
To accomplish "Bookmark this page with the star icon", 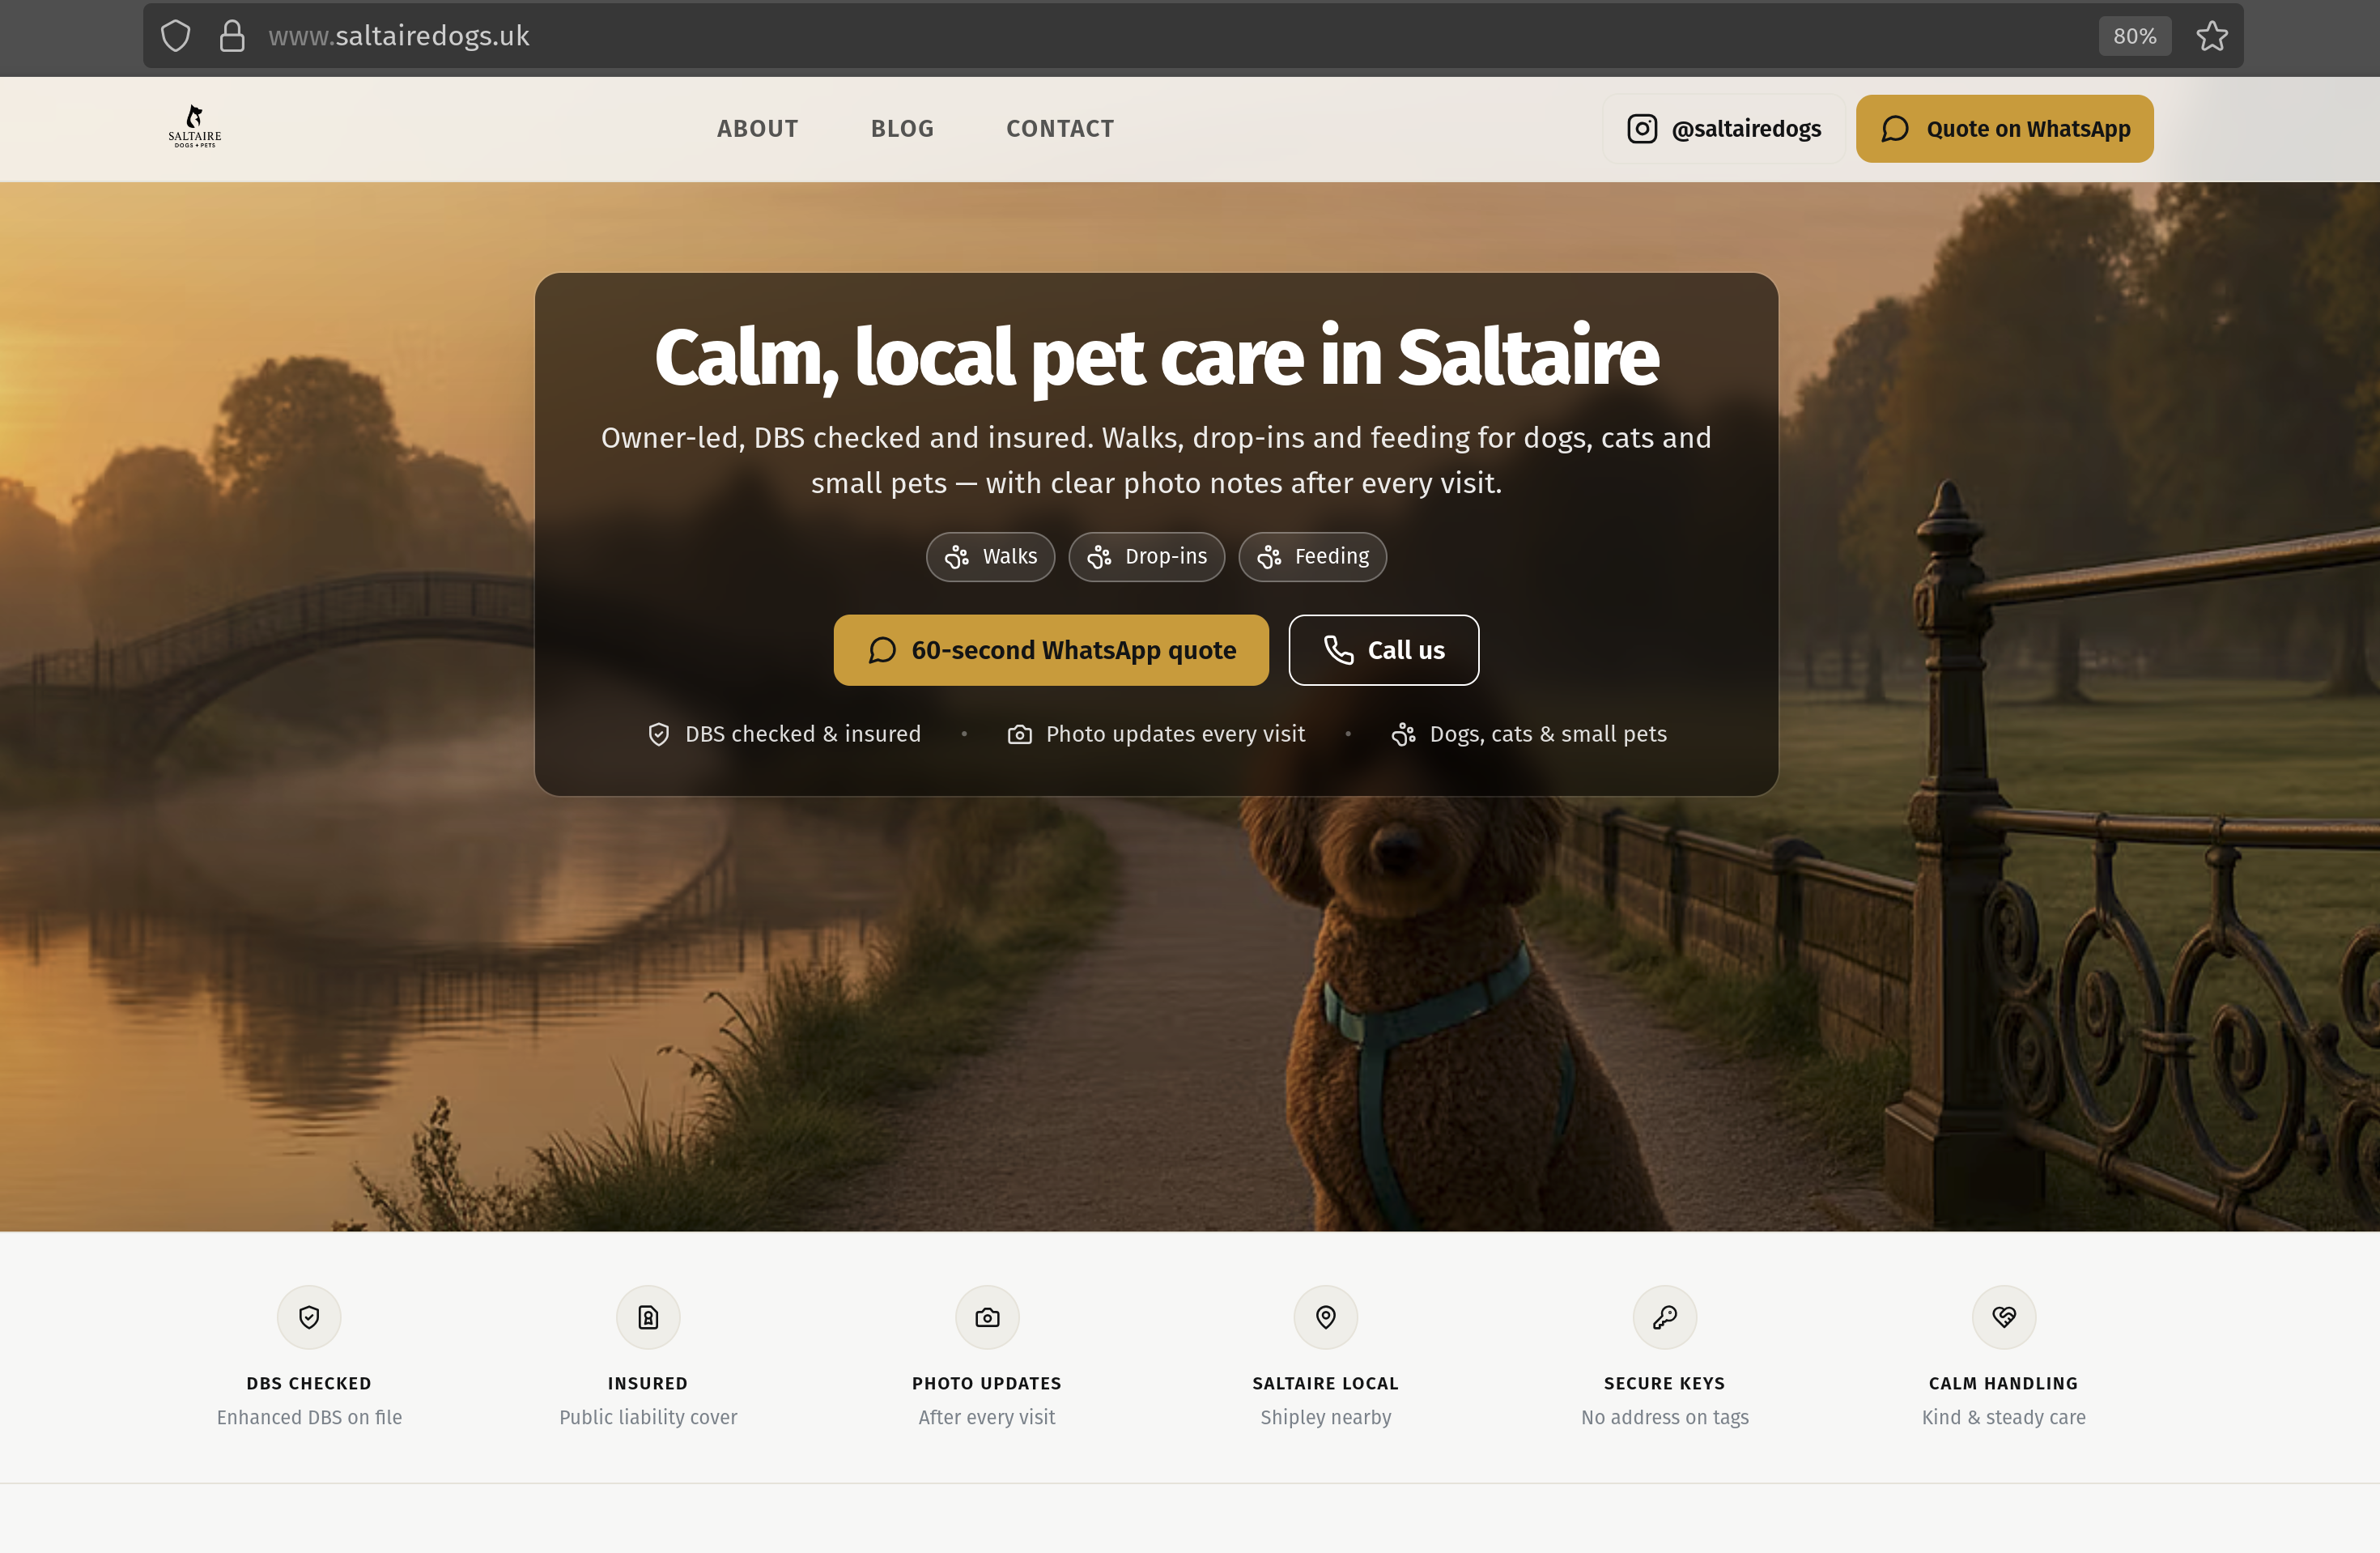I will pyautogui.click(x=2211, y=36).
